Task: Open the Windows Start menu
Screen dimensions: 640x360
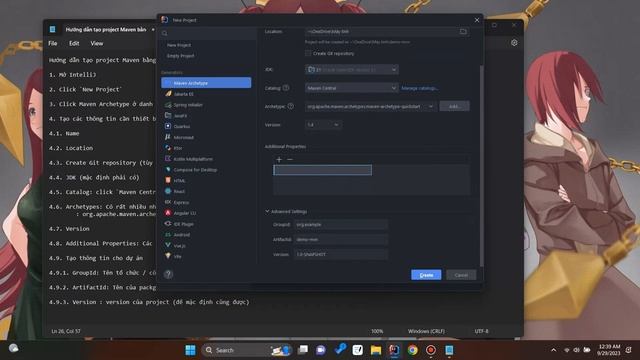Action: tap(191, 350)
